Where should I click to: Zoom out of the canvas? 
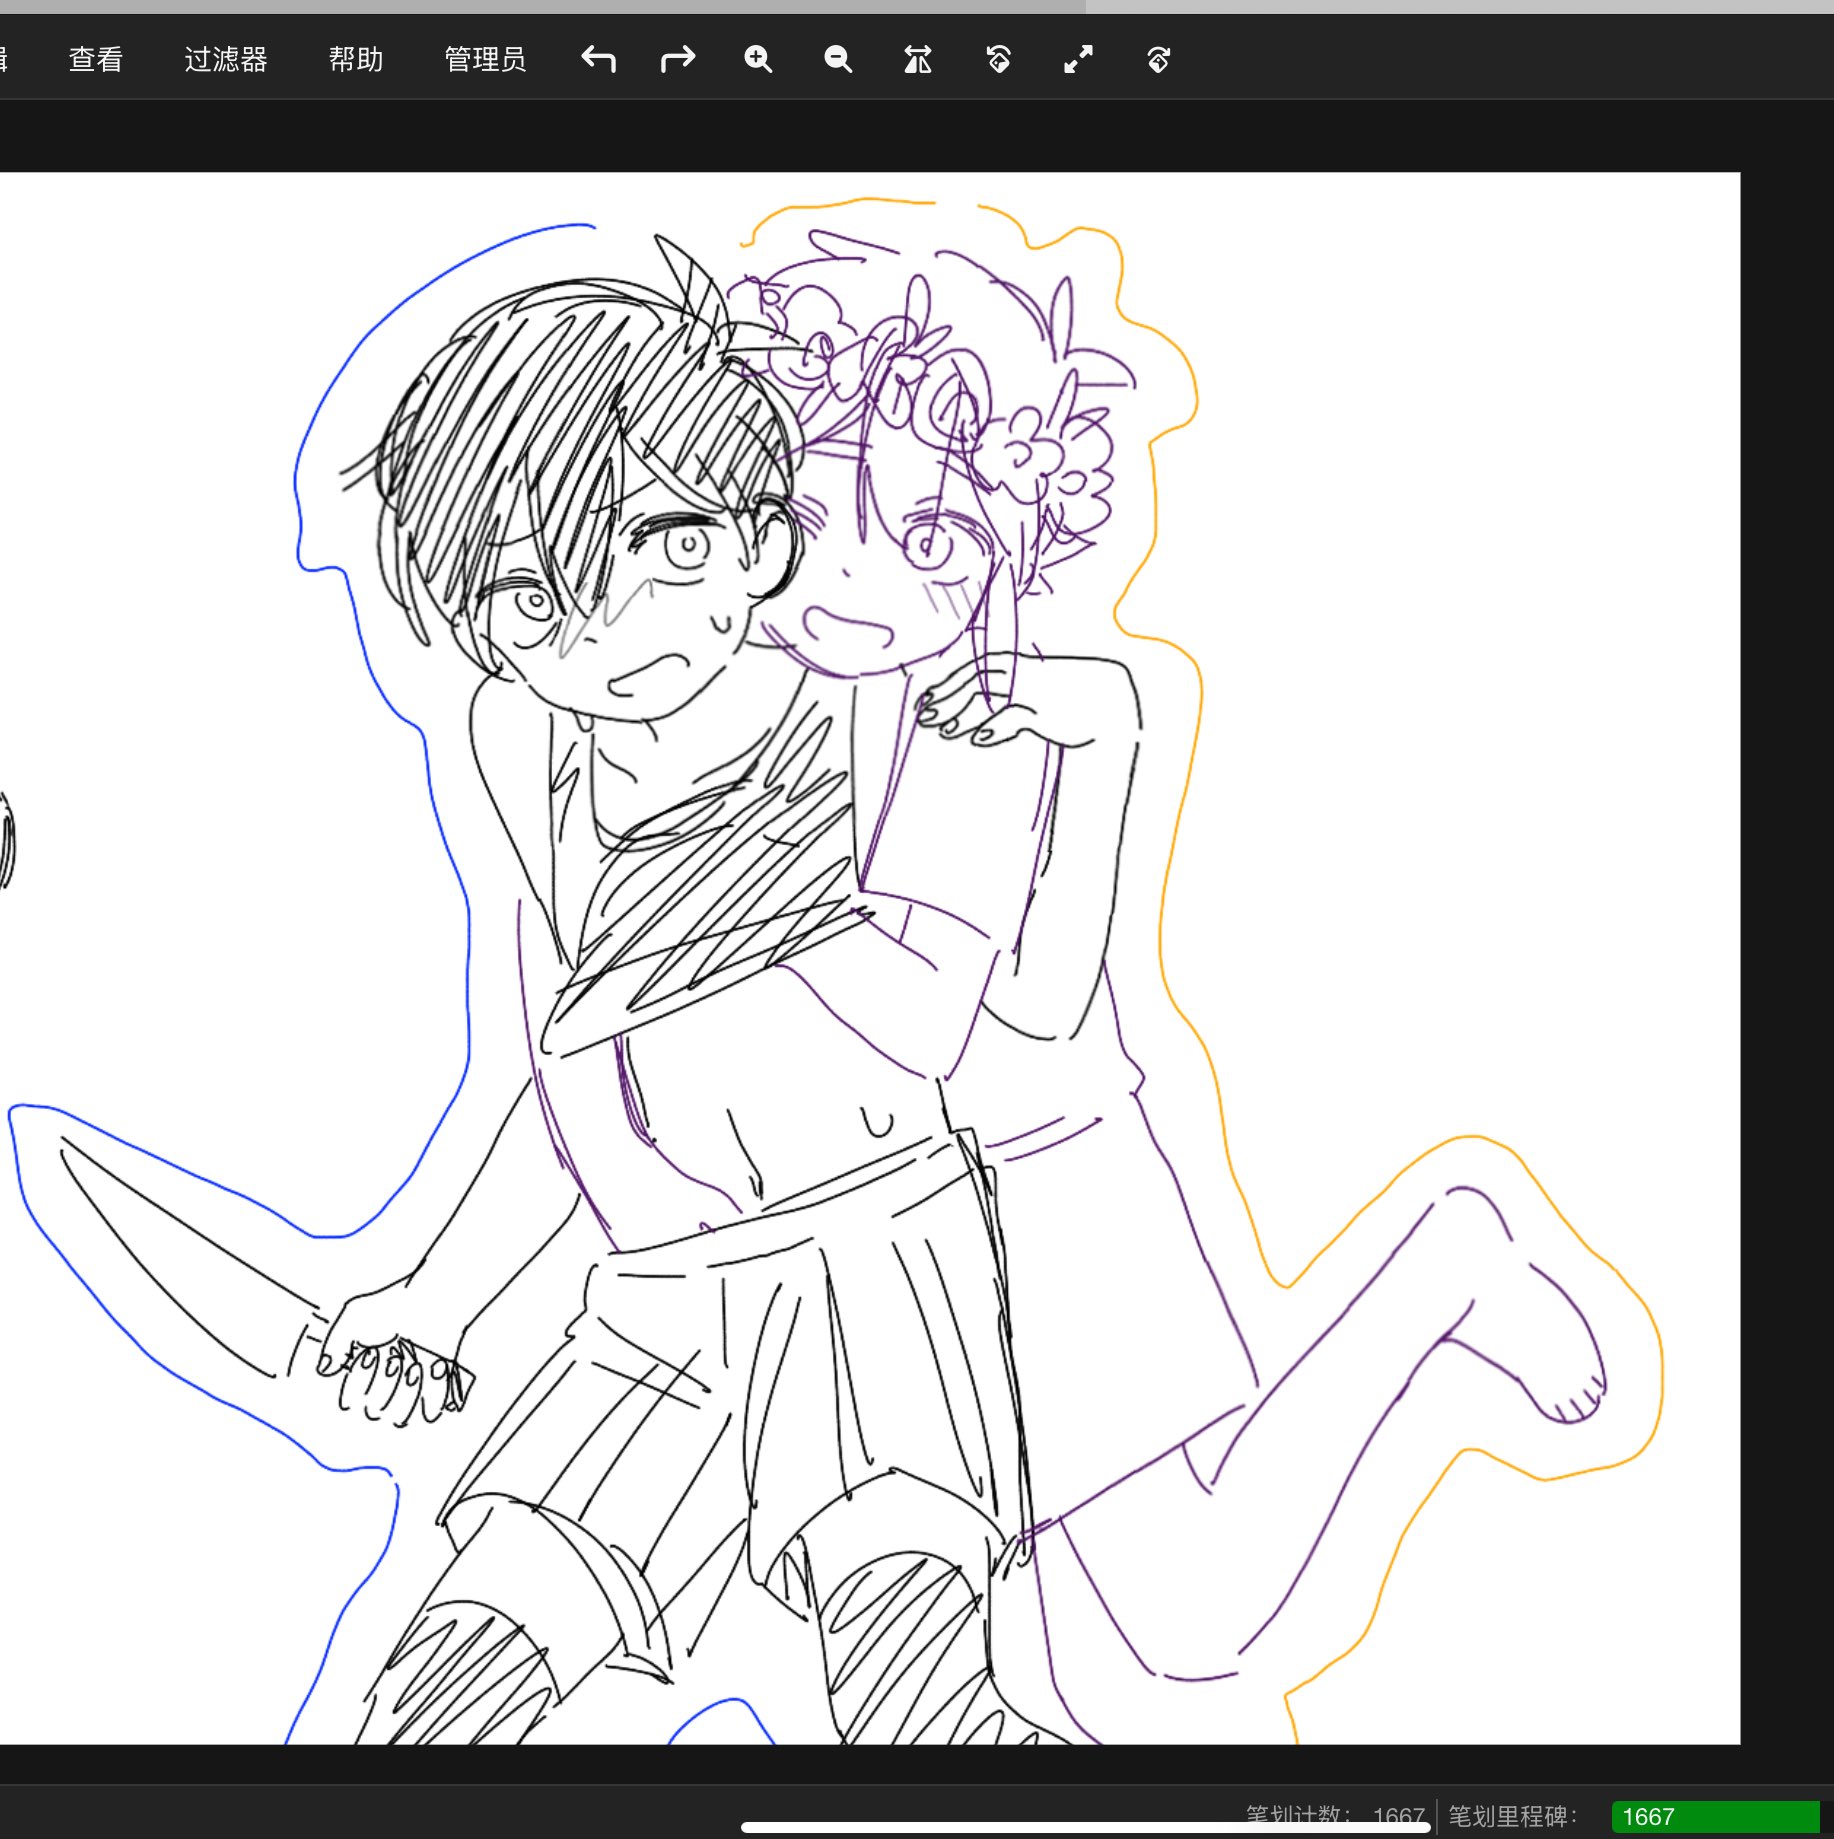[x=838, y=60]
